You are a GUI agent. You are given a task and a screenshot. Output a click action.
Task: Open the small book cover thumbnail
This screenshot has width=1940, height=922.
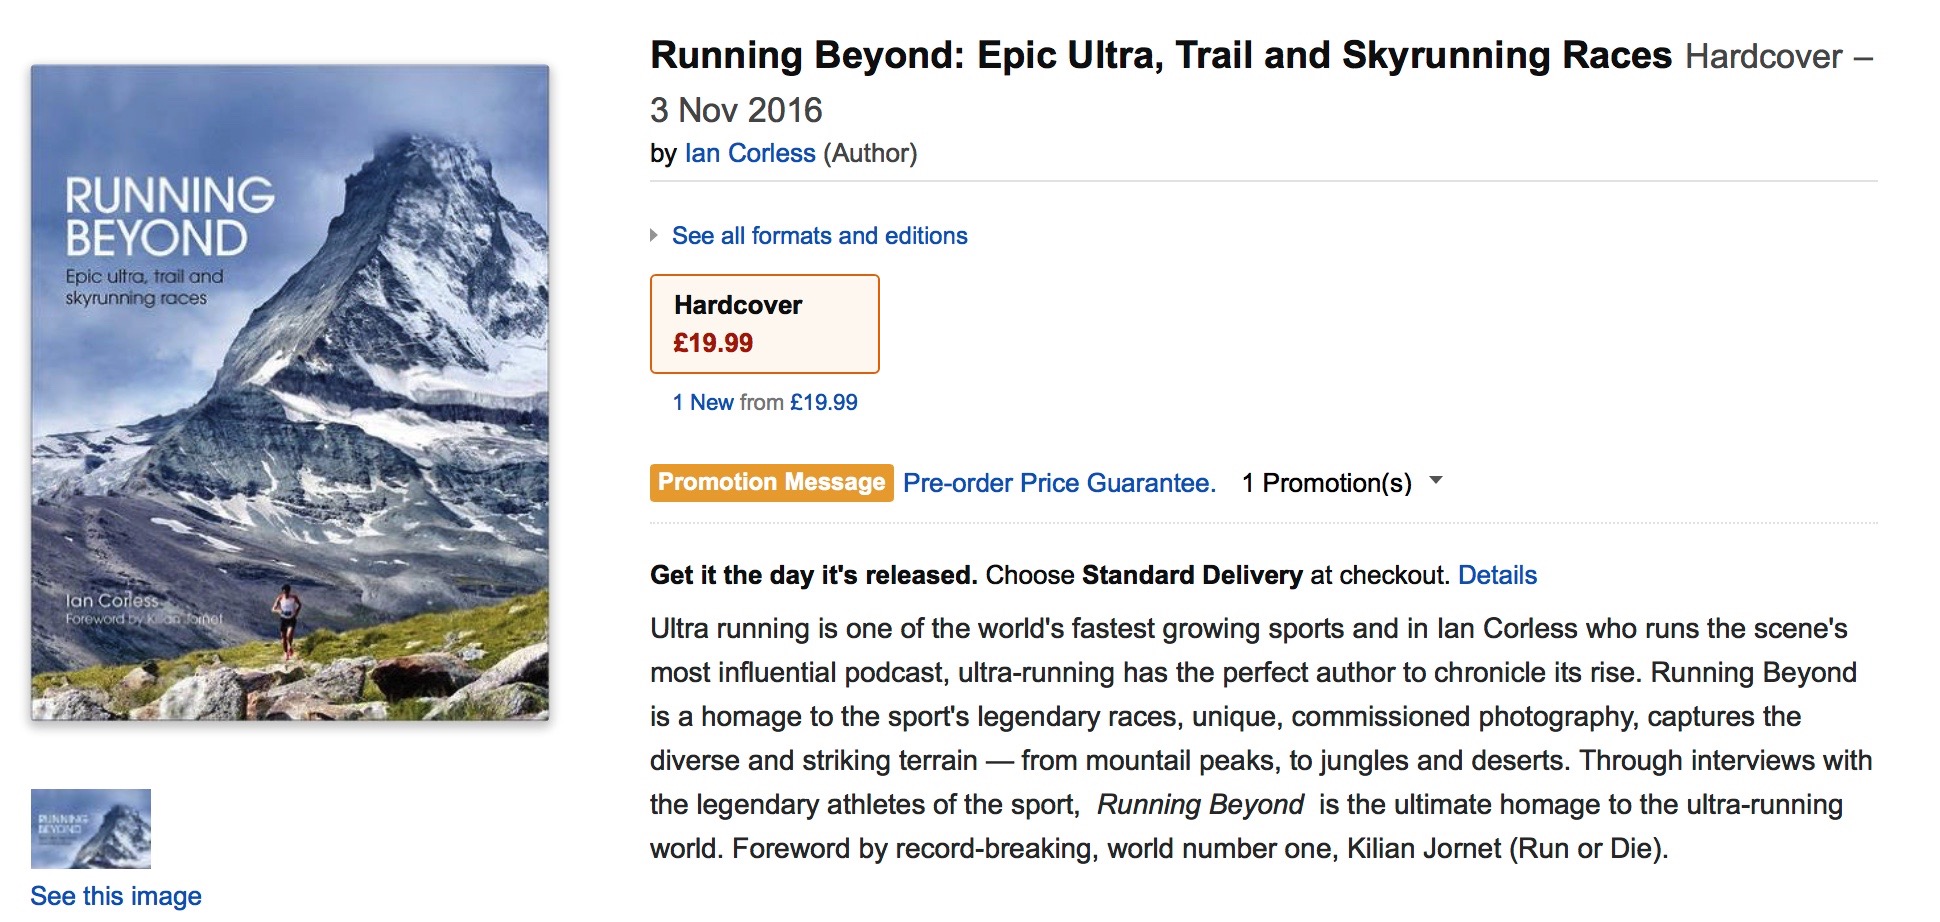point(91,828)
